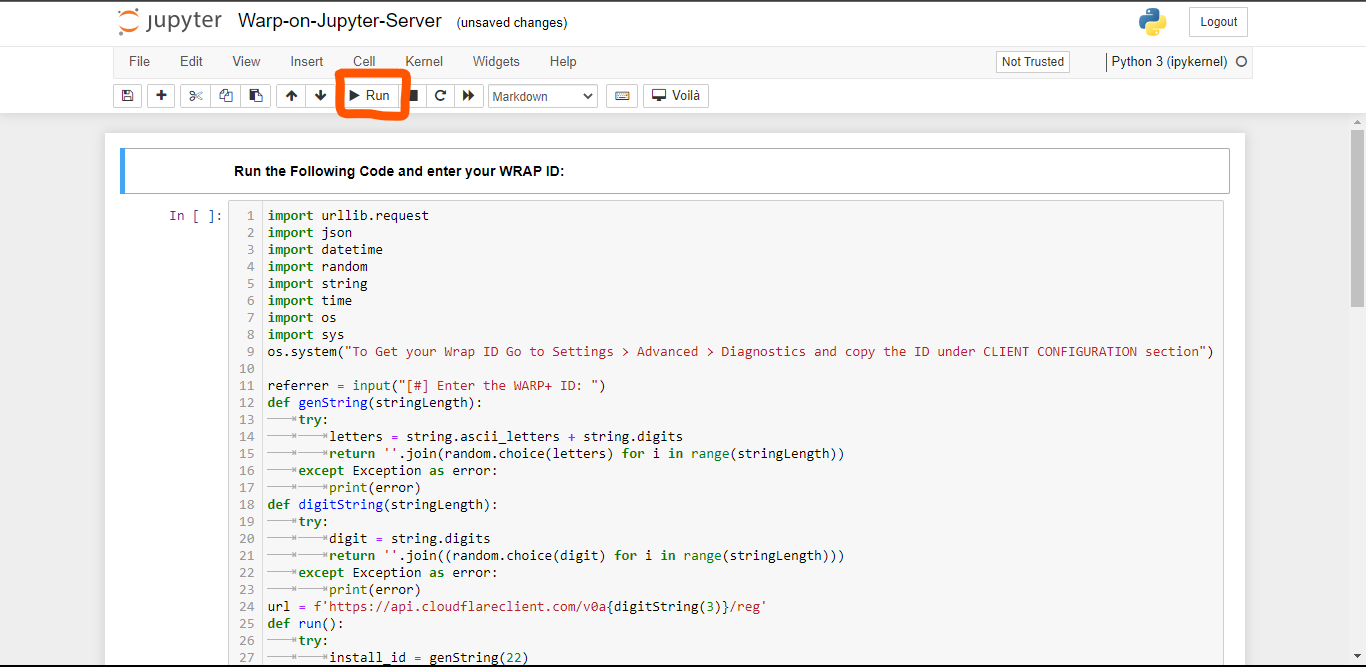
Task: Copy selected cells icon
Action: (225, 96)
